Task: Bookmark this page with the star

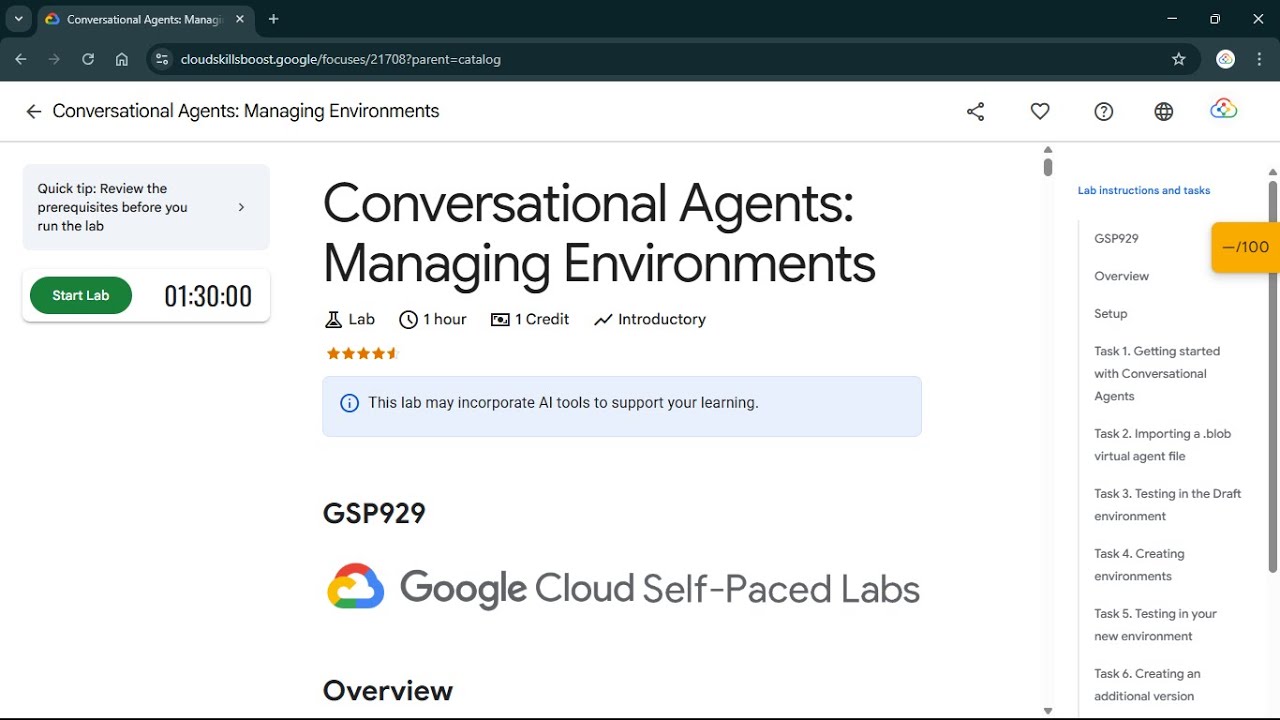Action: tap(1179, 59)
